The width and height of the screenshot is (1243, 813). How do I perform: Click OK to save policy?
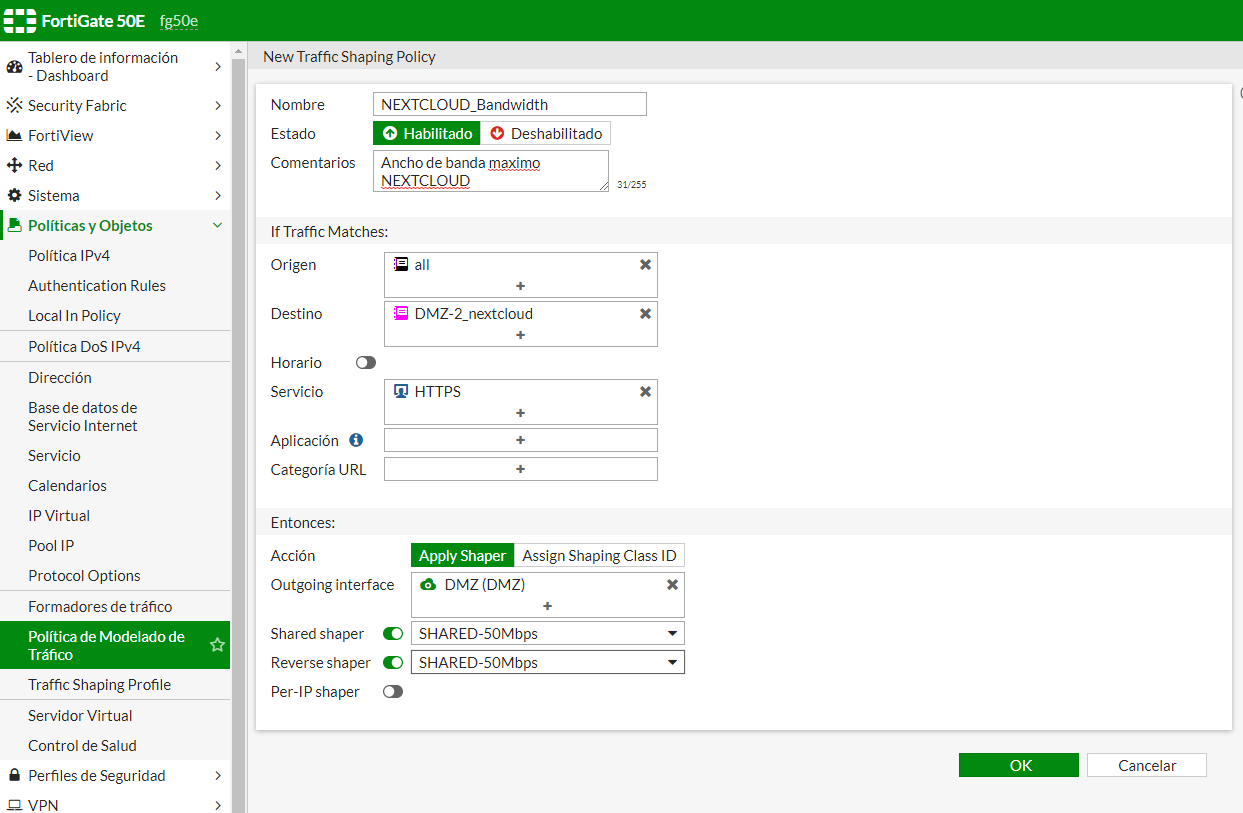pos(1019,765)
